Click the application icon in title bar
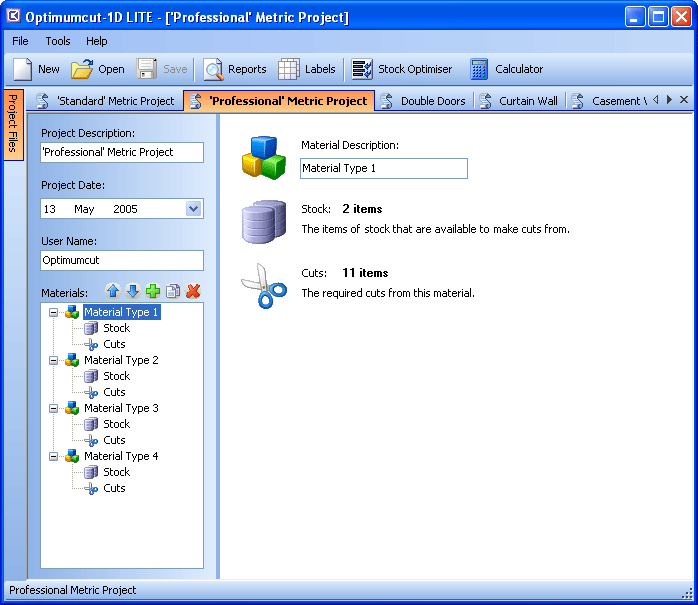Viewport: 698px width, 605px height. [13, 16]
